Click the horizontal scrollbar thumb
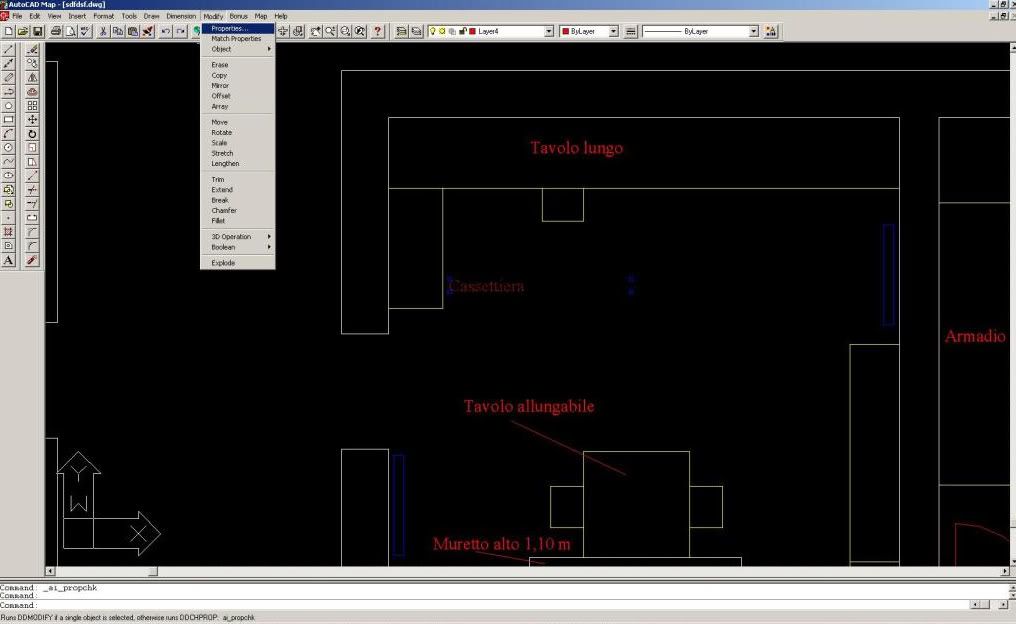The width and height of the screenshot is (1016, 624). tap(153, 572)
